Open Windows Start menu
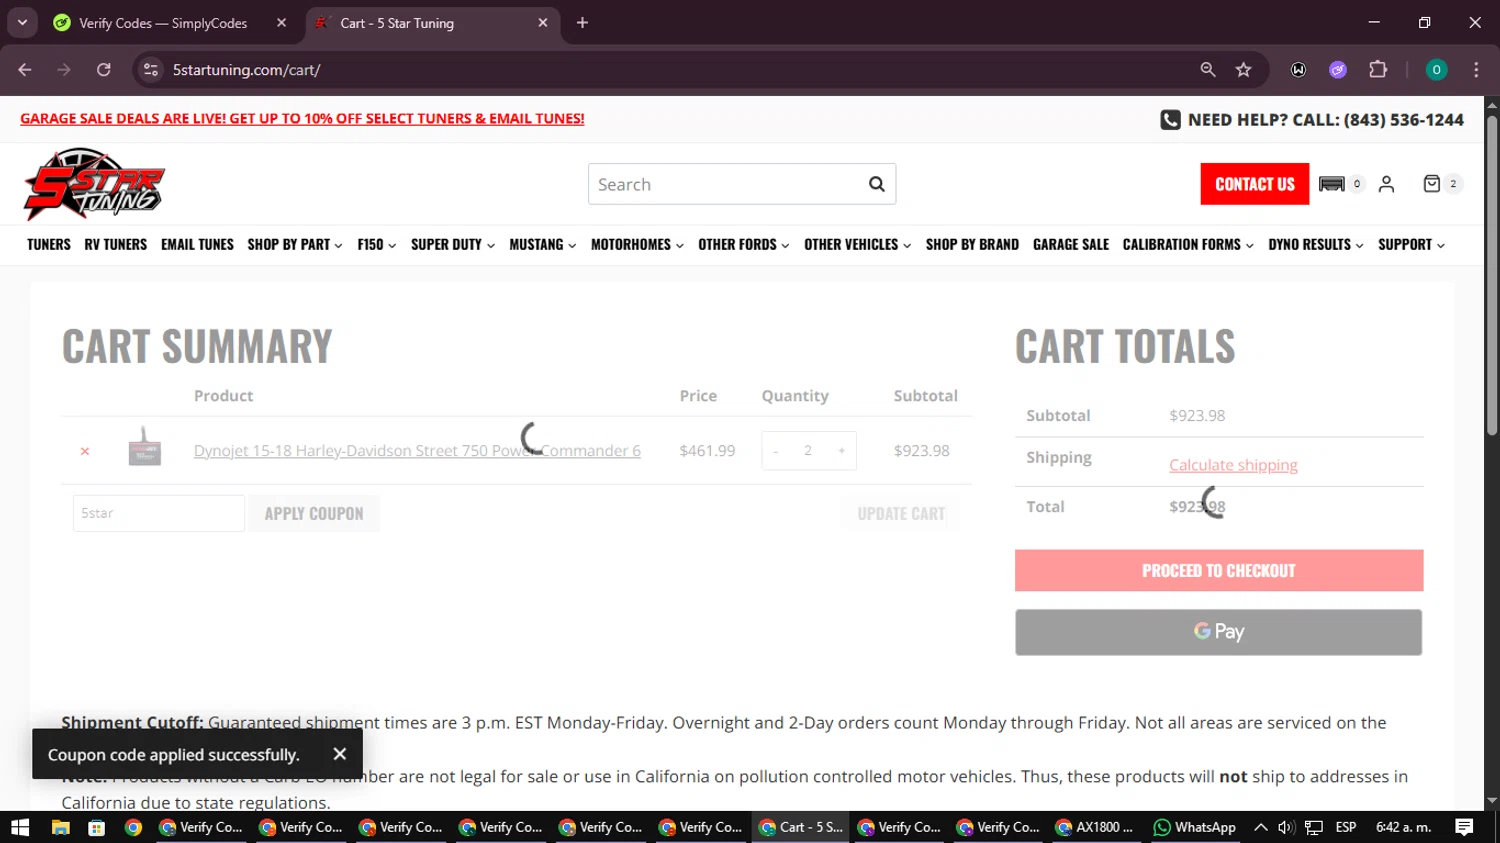The width and height of the screenshot is (1500, 843). click(x=20, y=827)
